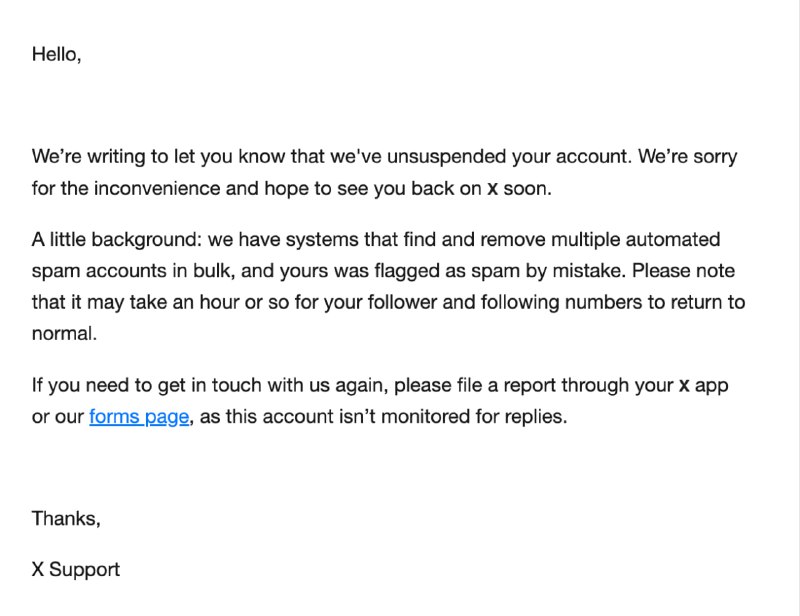Click the 'Thanks,' closing line

tap(66, 519)
